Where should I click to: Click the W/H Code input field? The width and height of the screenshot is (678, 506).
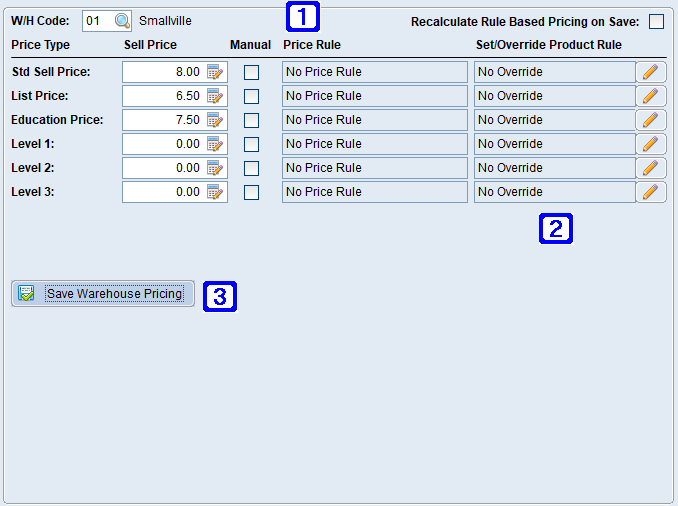click(x=97, y=21)
